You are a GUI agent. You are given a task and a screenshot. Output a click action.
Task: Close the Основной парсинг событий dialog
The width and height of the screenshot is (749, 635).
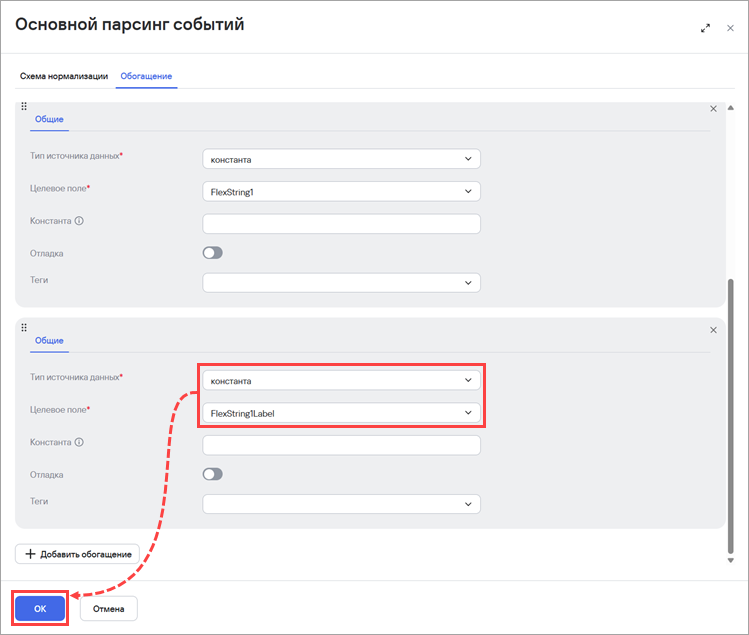pos(730,28)
